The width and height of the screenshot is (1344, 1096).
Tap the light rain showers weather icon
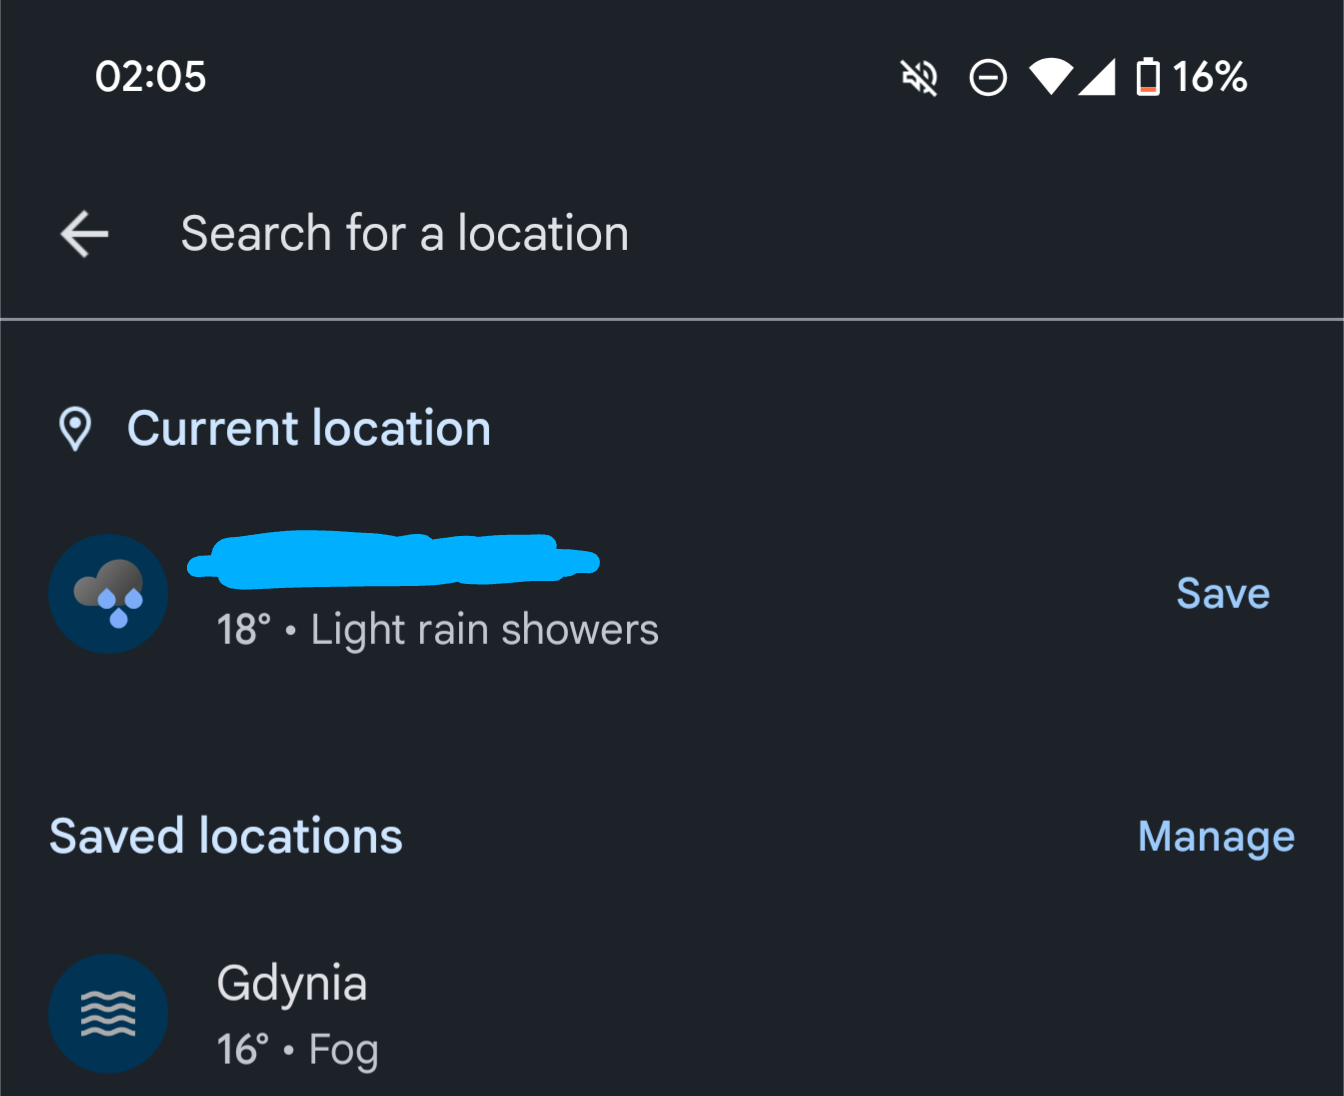108,594
